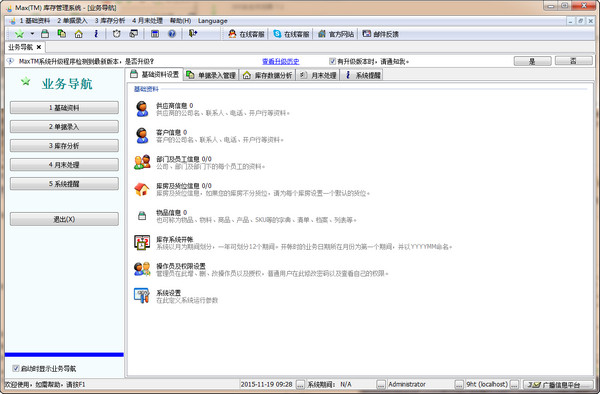Screen dimensions: 600x394
Task: Click the blue help question-mark icon
Action: tap(172, 34)
